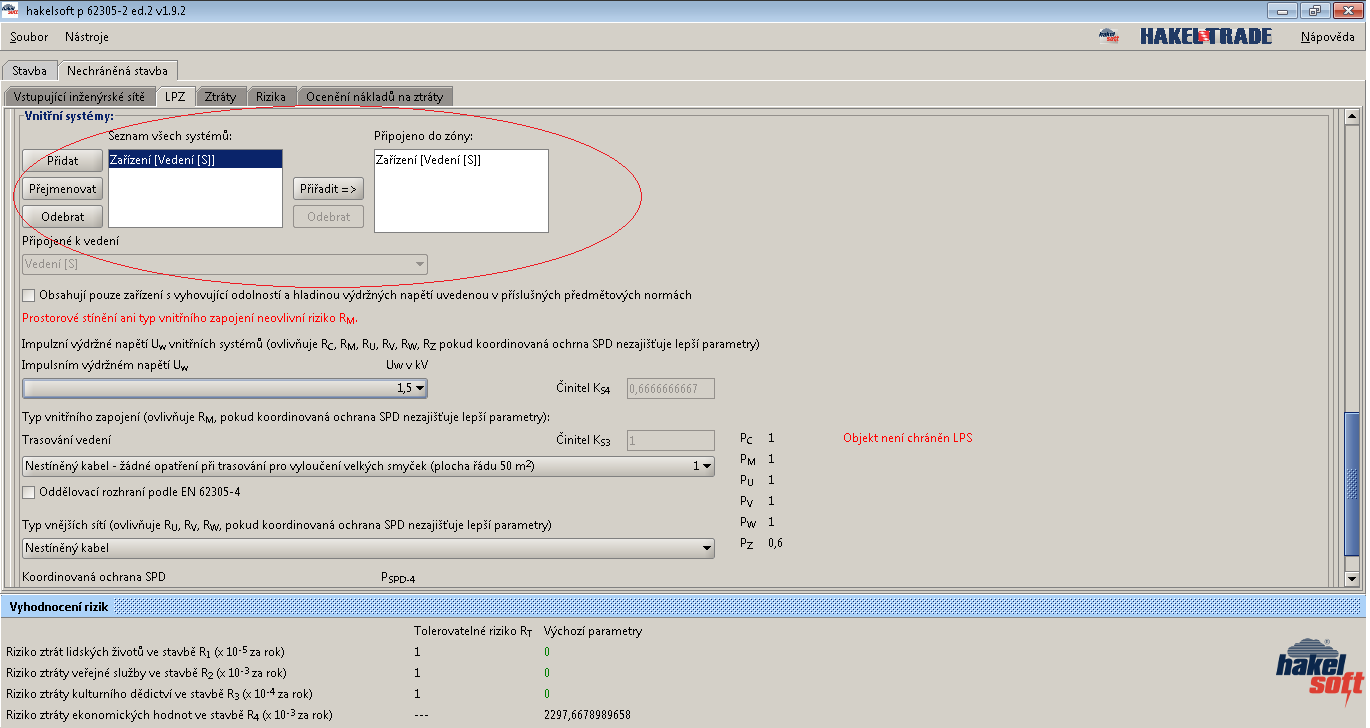Restore down the hakelsoft window
This screenshot has height=728, width=1370.
[1313, 10]
